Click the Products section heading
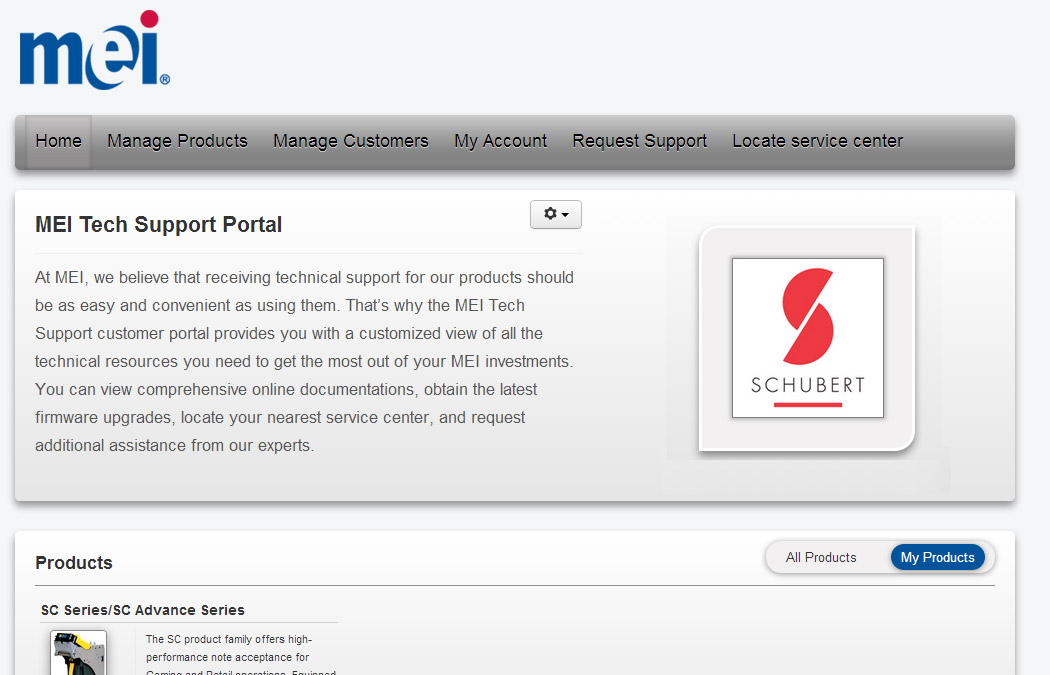Screen dimensions: 1050x675 74,563
